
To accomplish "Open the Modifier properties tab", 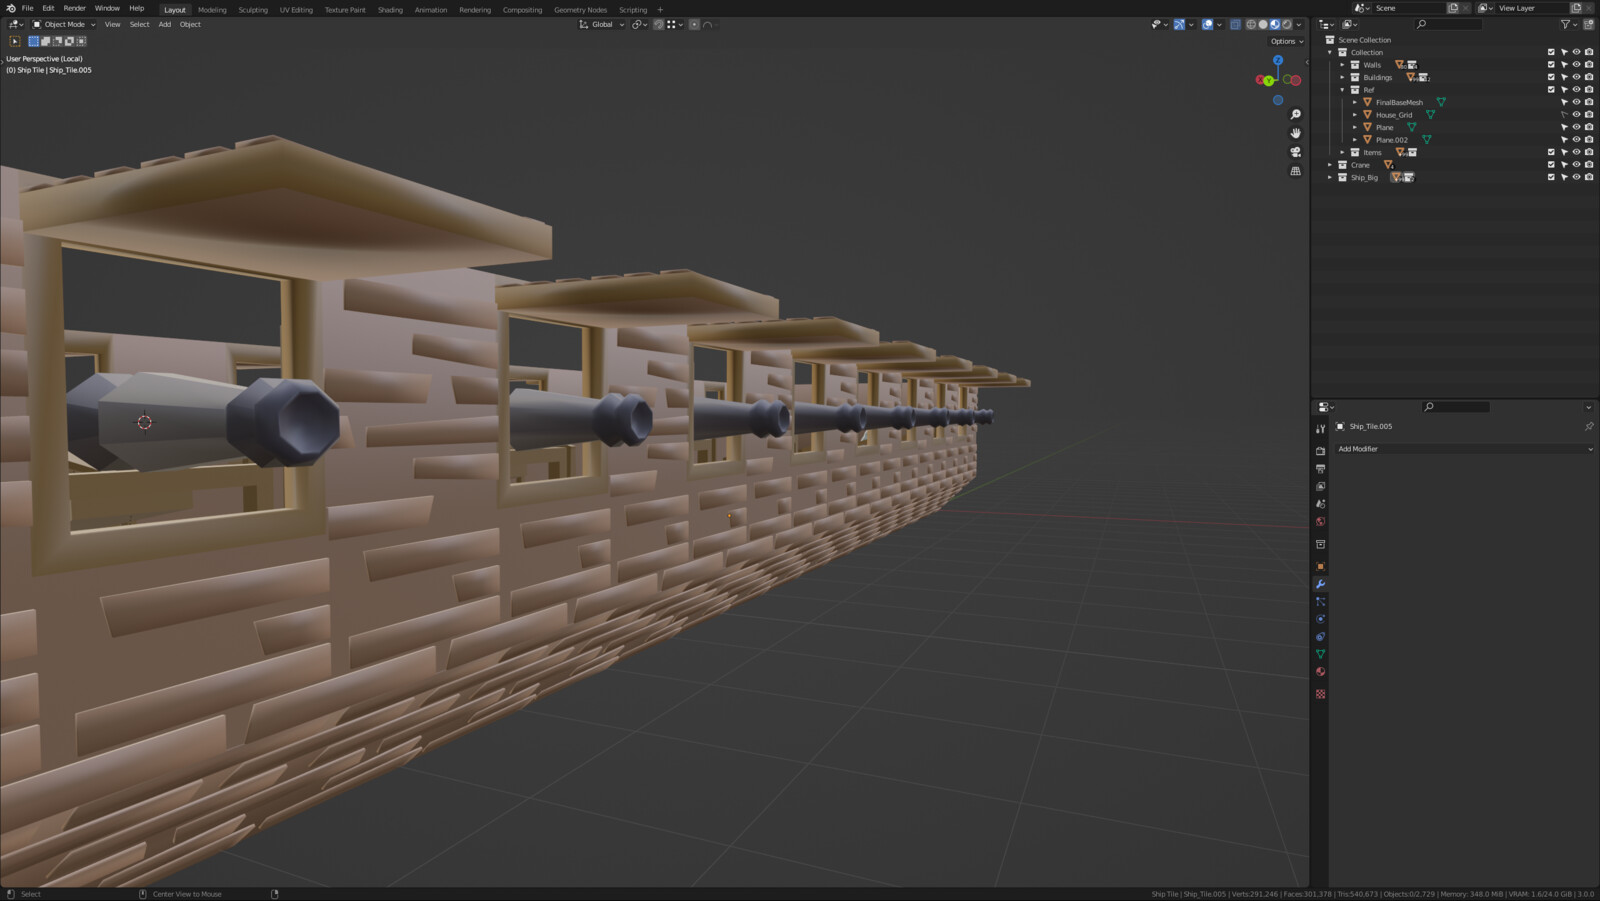I will (x=1320, y=584).
